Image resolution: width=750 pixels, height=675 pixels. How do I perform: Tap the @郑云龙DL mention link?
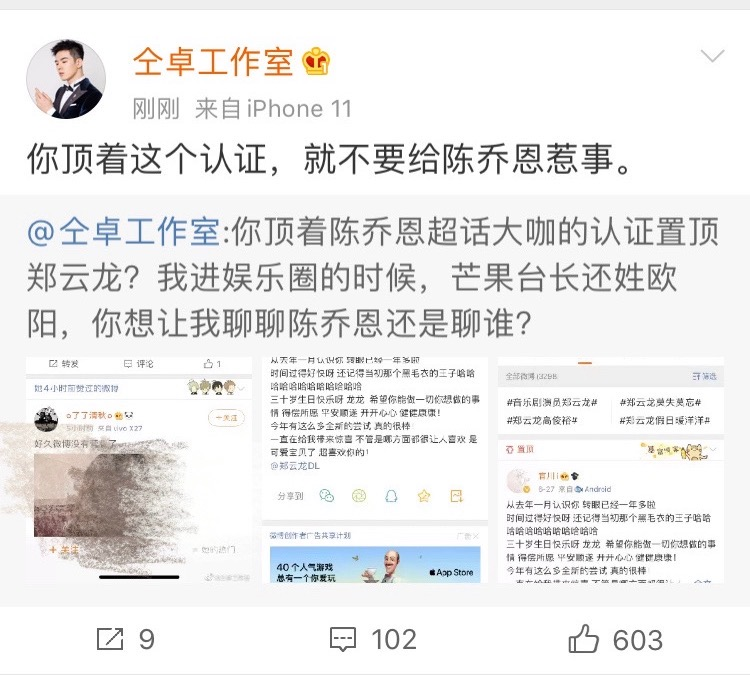(295, 466)
